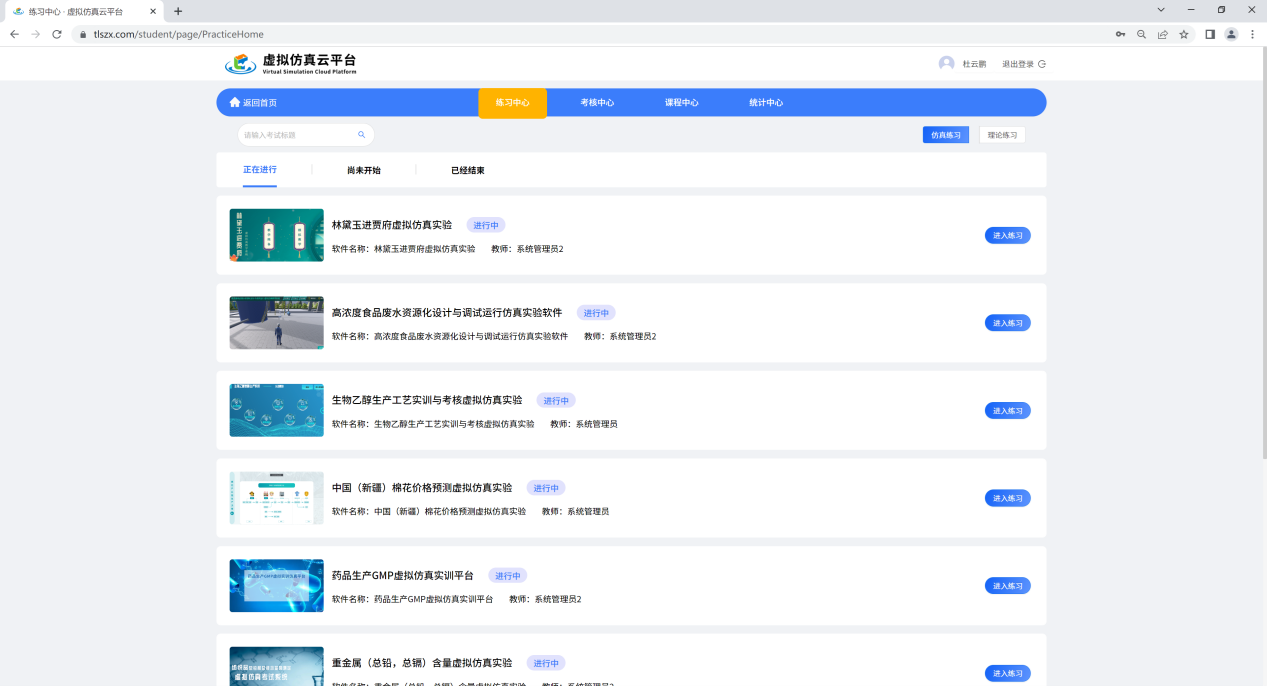Open the browser zoom magnifier icon
Screen dimensions: 1267x686
[1141, 34]
